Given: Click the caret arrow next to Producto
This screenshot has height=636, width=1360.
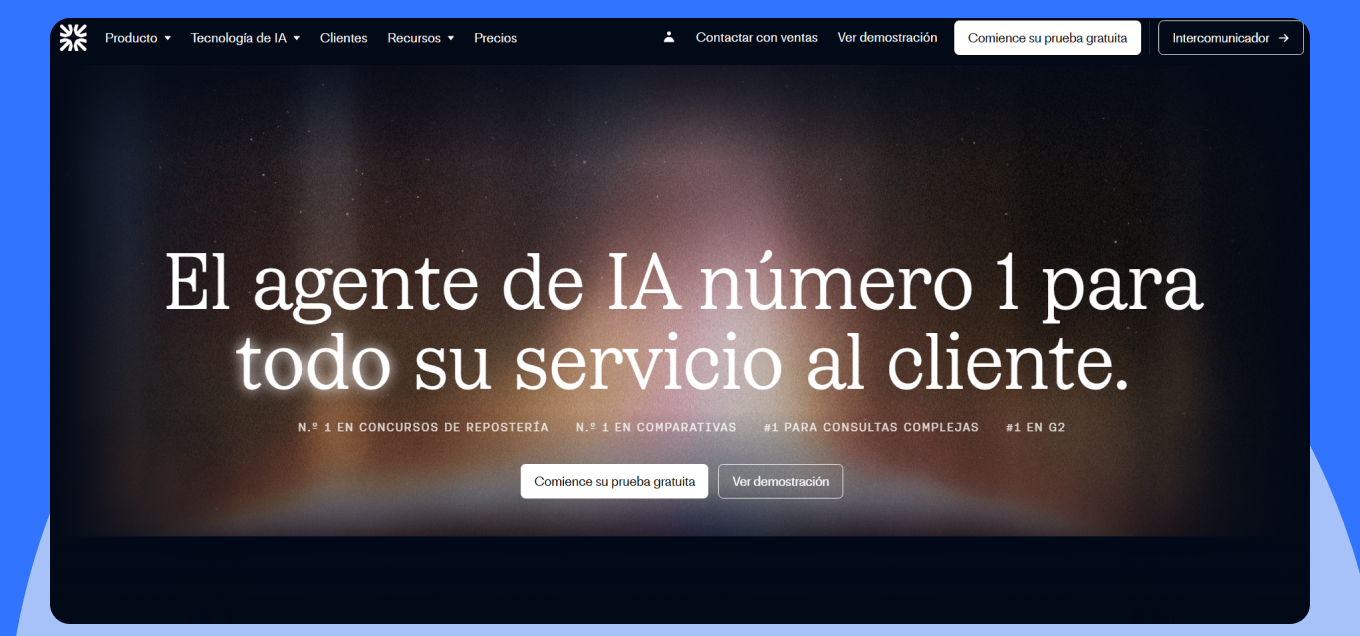Looking at the screenshot, I should click(168, 38).
